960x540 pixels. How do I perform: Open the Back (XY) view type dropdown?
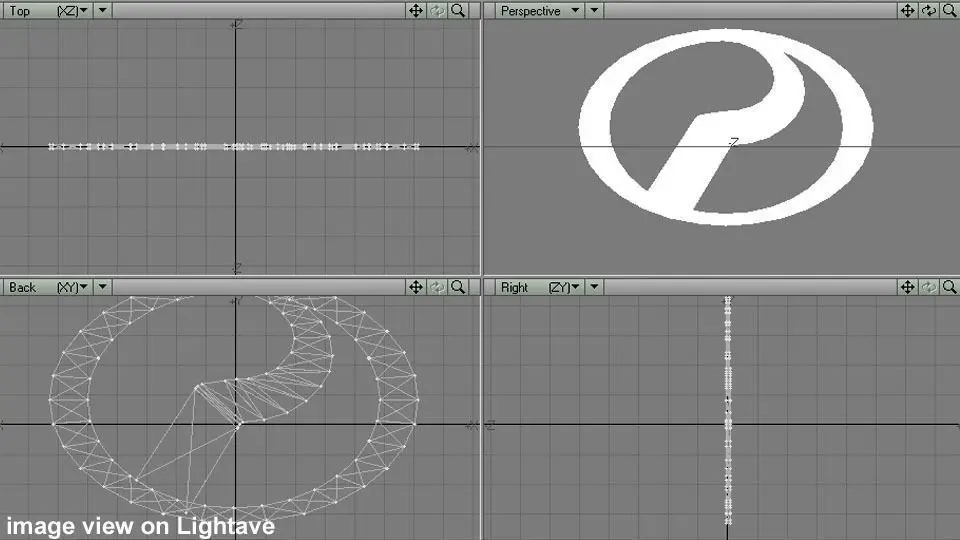[47, 287]
